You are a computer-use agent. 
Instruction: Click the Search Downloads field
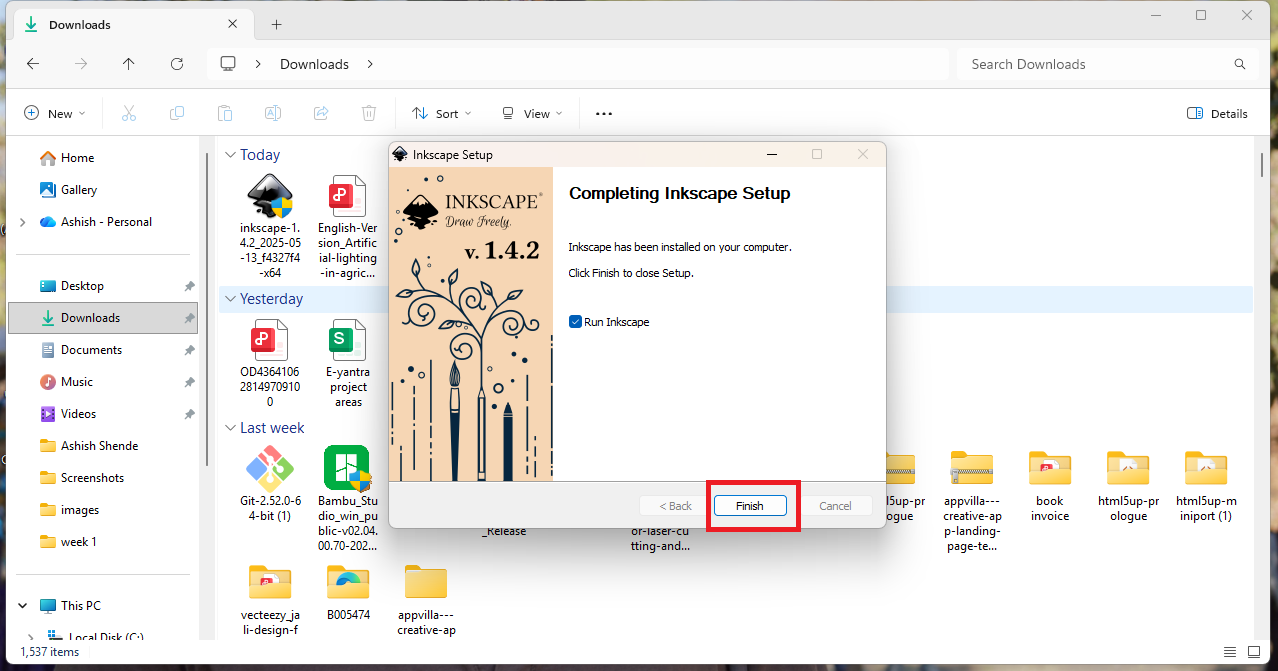1107,64
